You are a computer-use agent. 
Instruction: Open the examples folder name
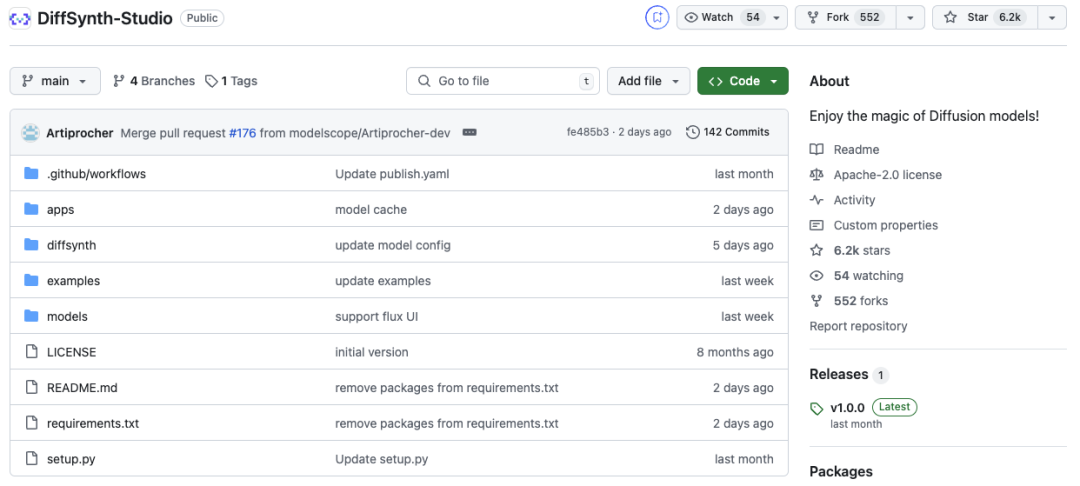pyautogui.click(x=73, y=281)
